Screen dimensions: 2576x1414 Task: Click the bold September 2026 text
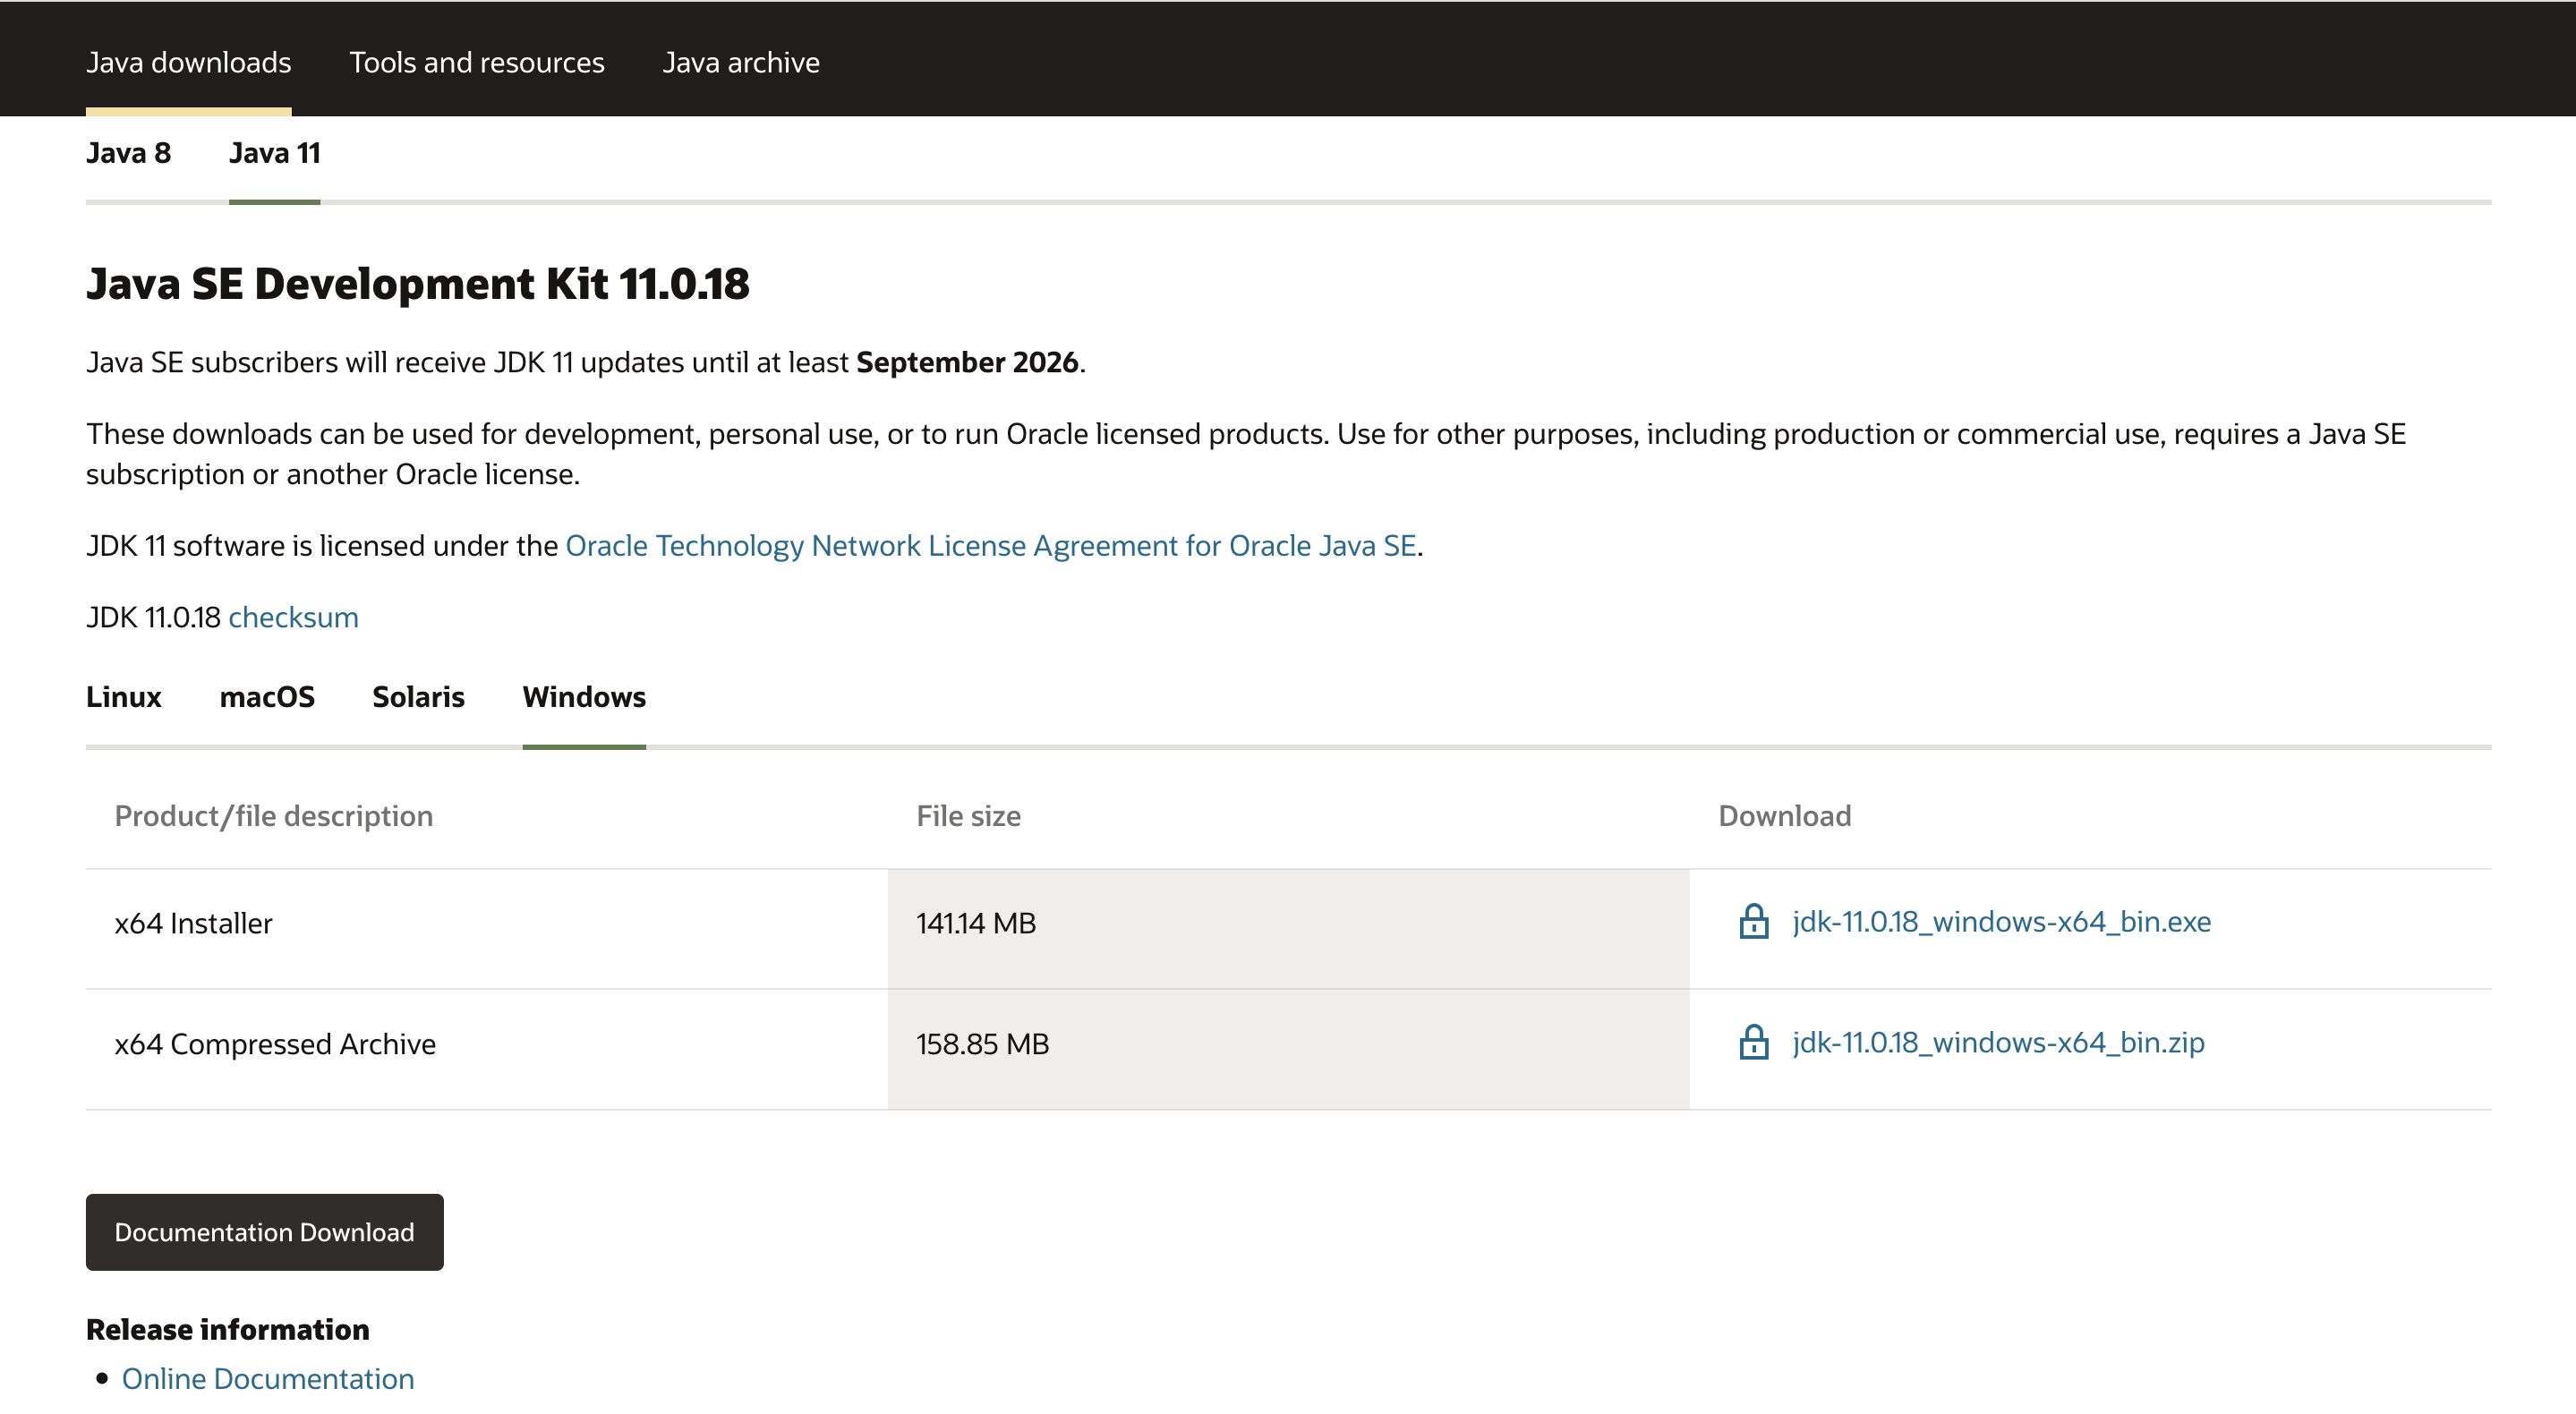967,362
